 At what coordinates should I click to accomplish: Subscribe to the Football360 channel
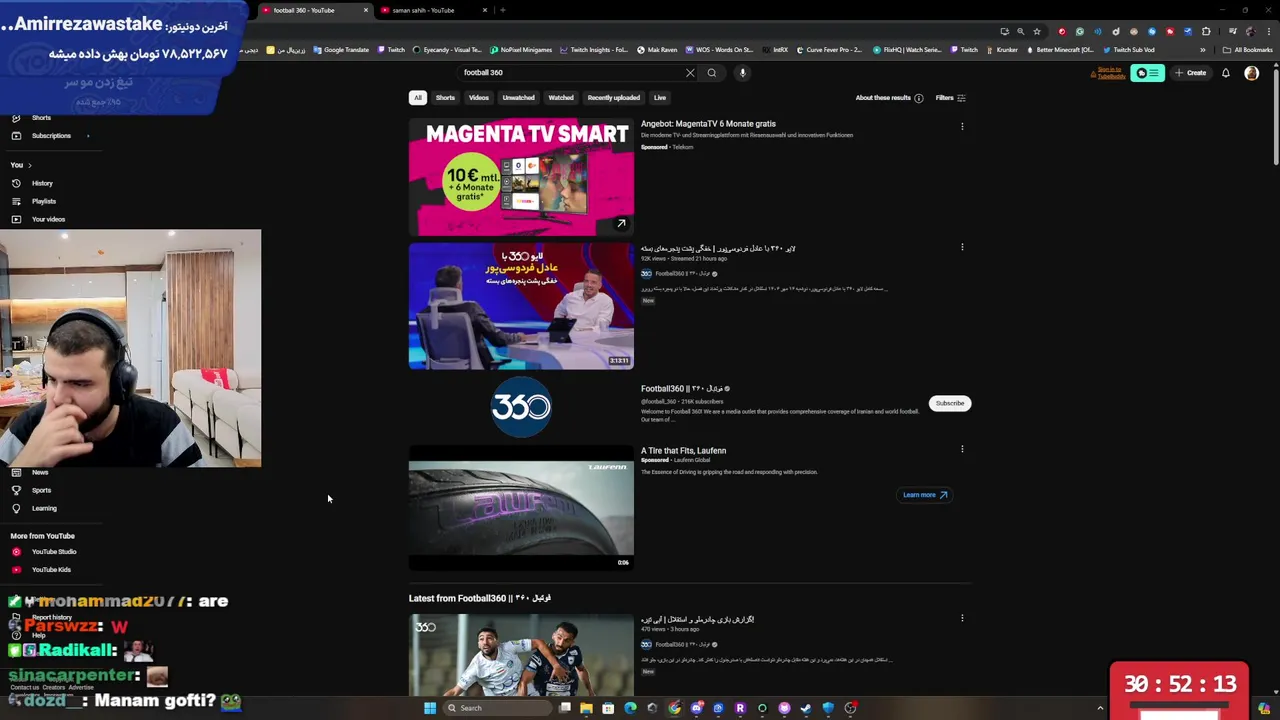click(950, 403)
